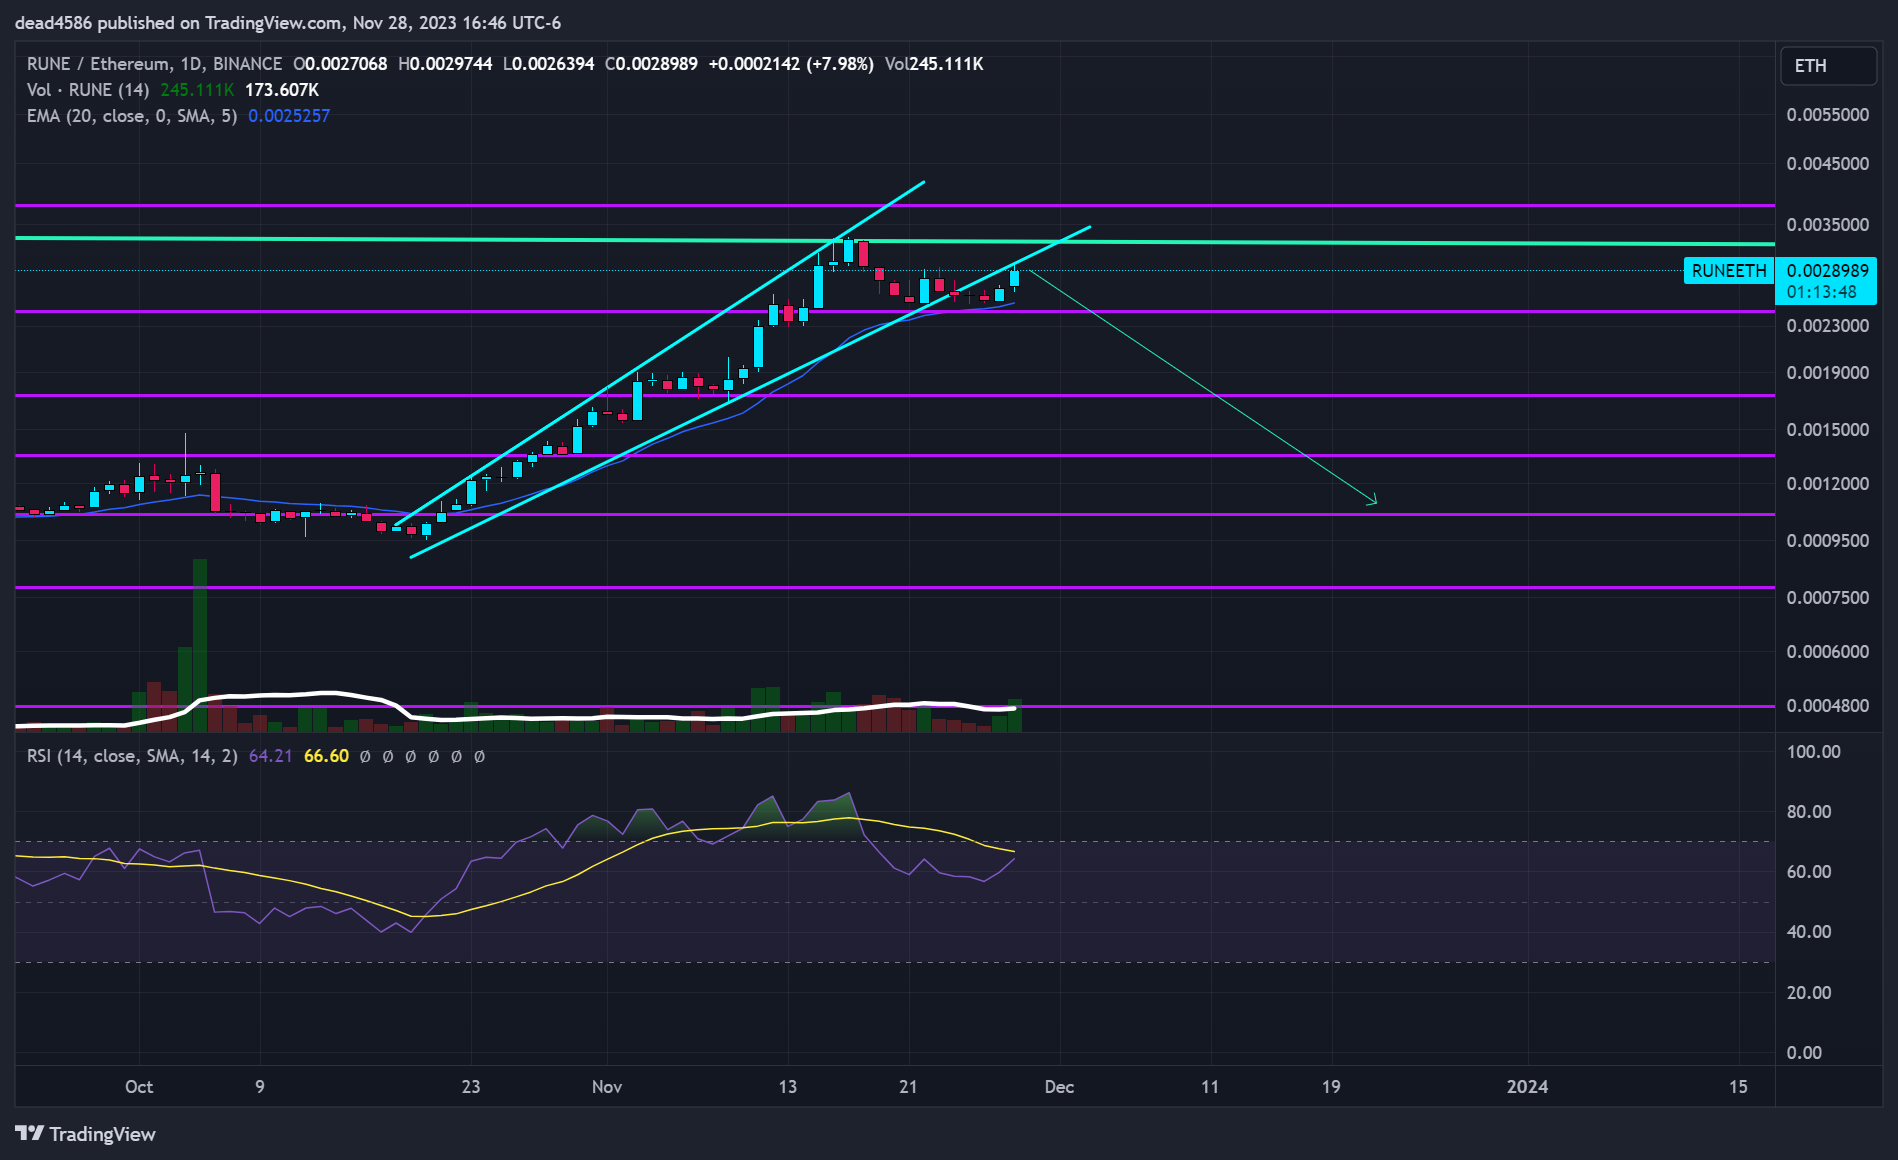This screenshot has width=1898, height=1160.
Task: Click the current price label 0.0028989 on the axis
Action: (1827, 271)
